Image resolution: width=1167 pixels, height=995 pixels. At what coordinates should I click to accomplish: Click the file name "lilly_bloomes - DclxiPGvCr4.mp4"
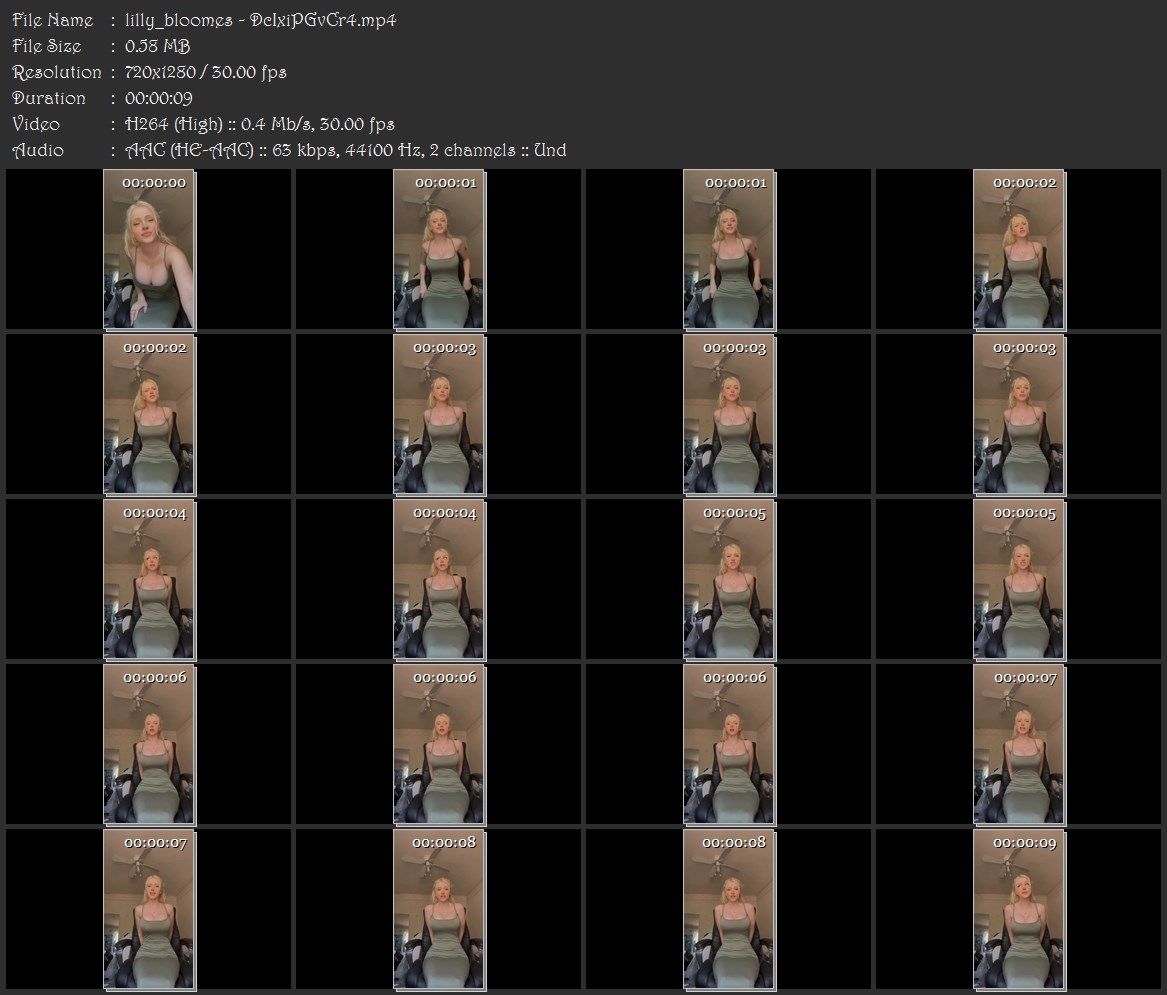coord(260,20)
